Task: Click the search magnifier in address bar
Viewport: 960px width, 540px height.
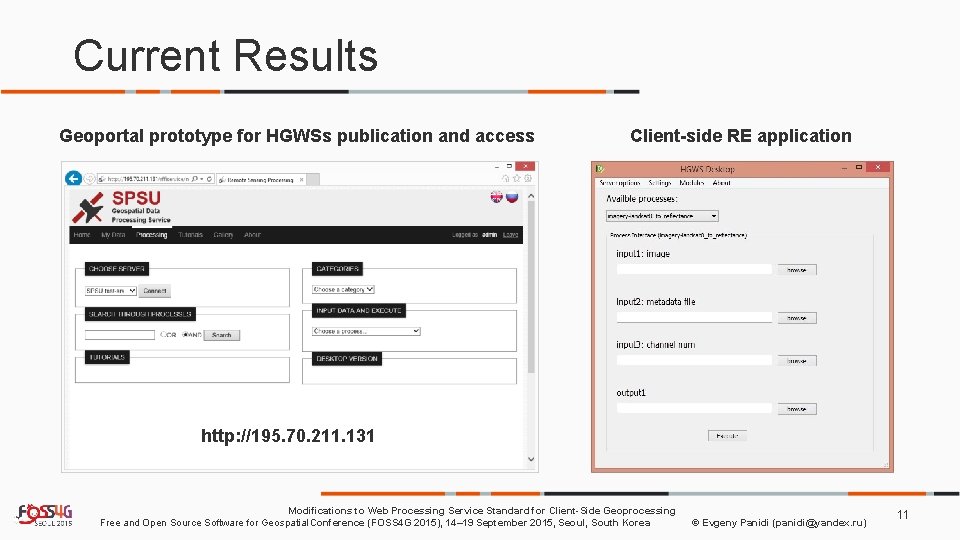Action: click(195, 179)
